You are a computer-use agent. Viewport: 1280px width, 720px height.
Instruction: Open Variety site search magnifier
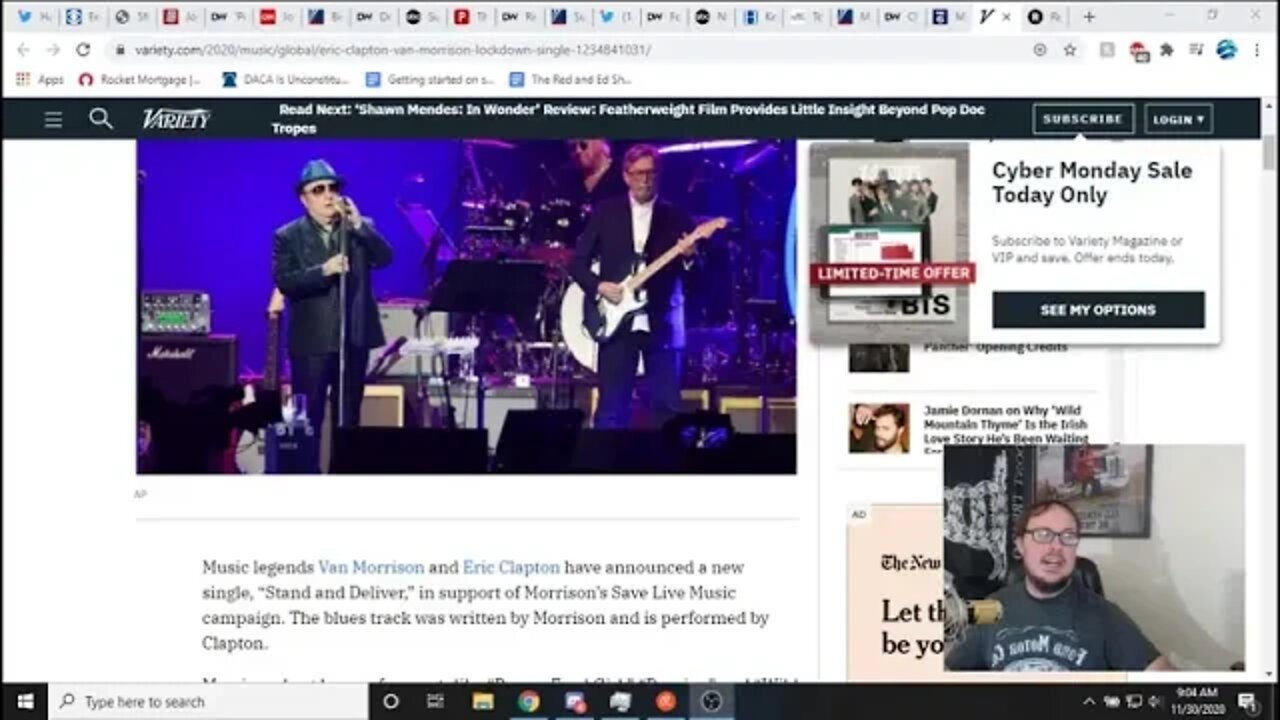pos(101,119)
